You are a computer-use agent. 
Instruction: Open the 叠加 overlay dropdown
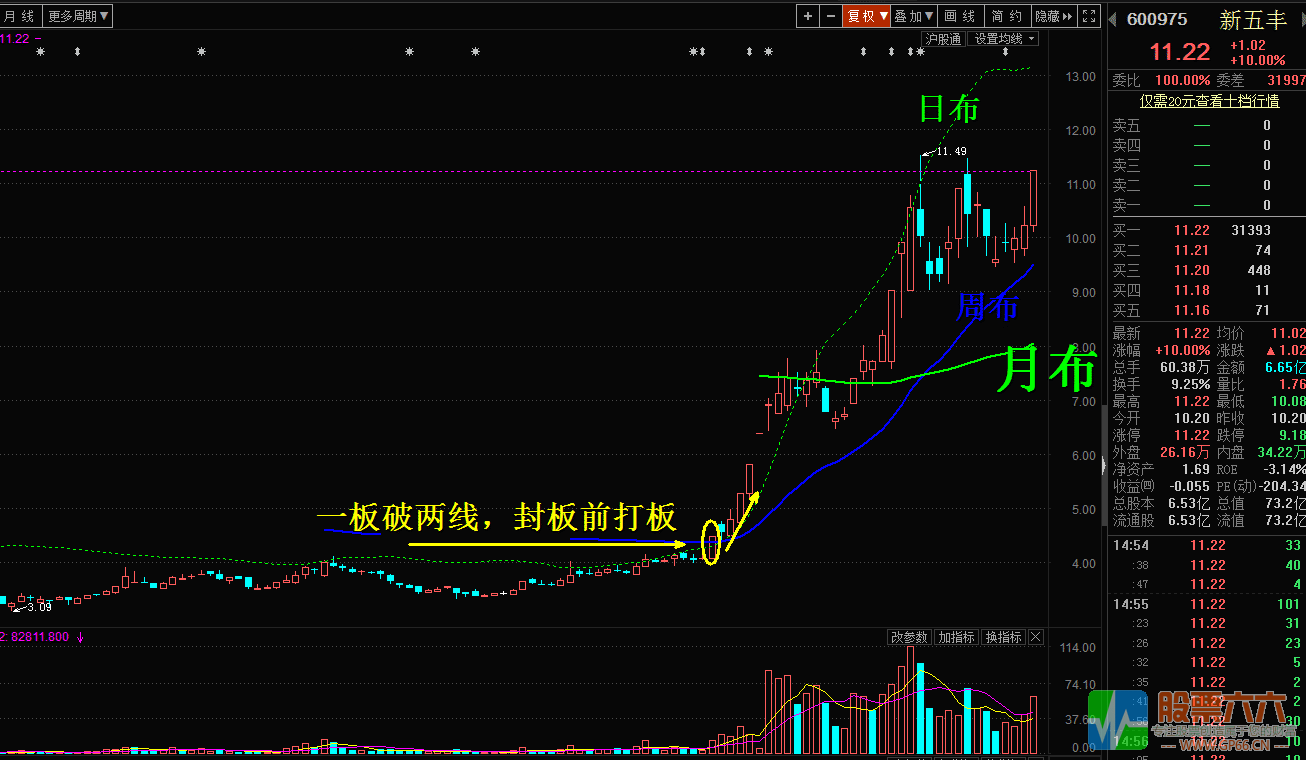point(914,16)
